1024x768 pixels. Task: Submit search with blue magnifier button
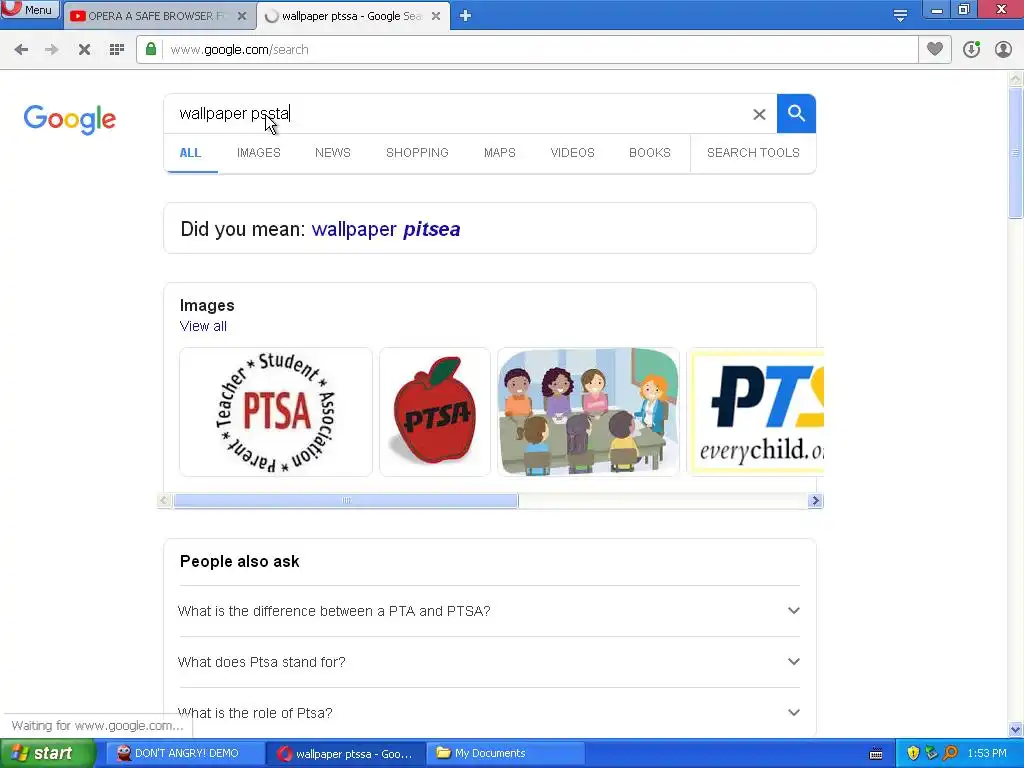pyautogui.click(x=796, y=114)
